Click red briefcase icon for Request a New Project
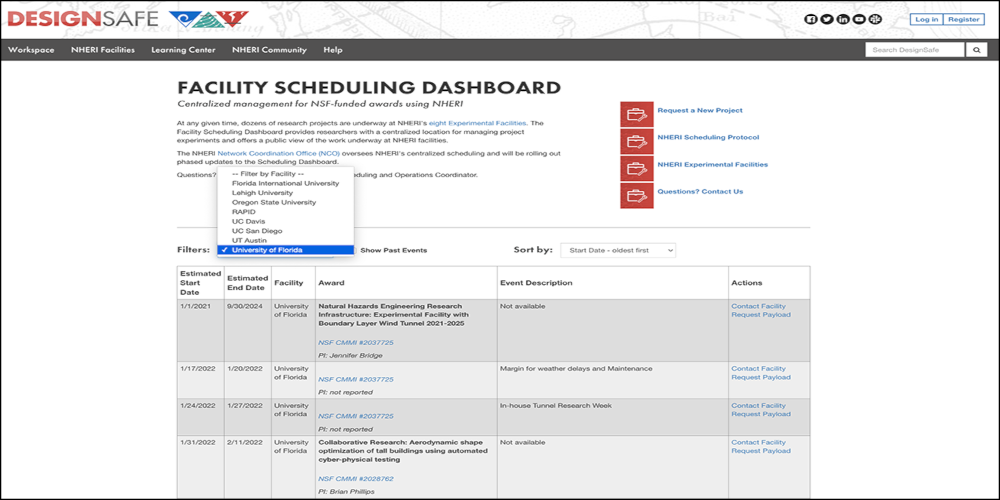 click(x=636, y=115)
